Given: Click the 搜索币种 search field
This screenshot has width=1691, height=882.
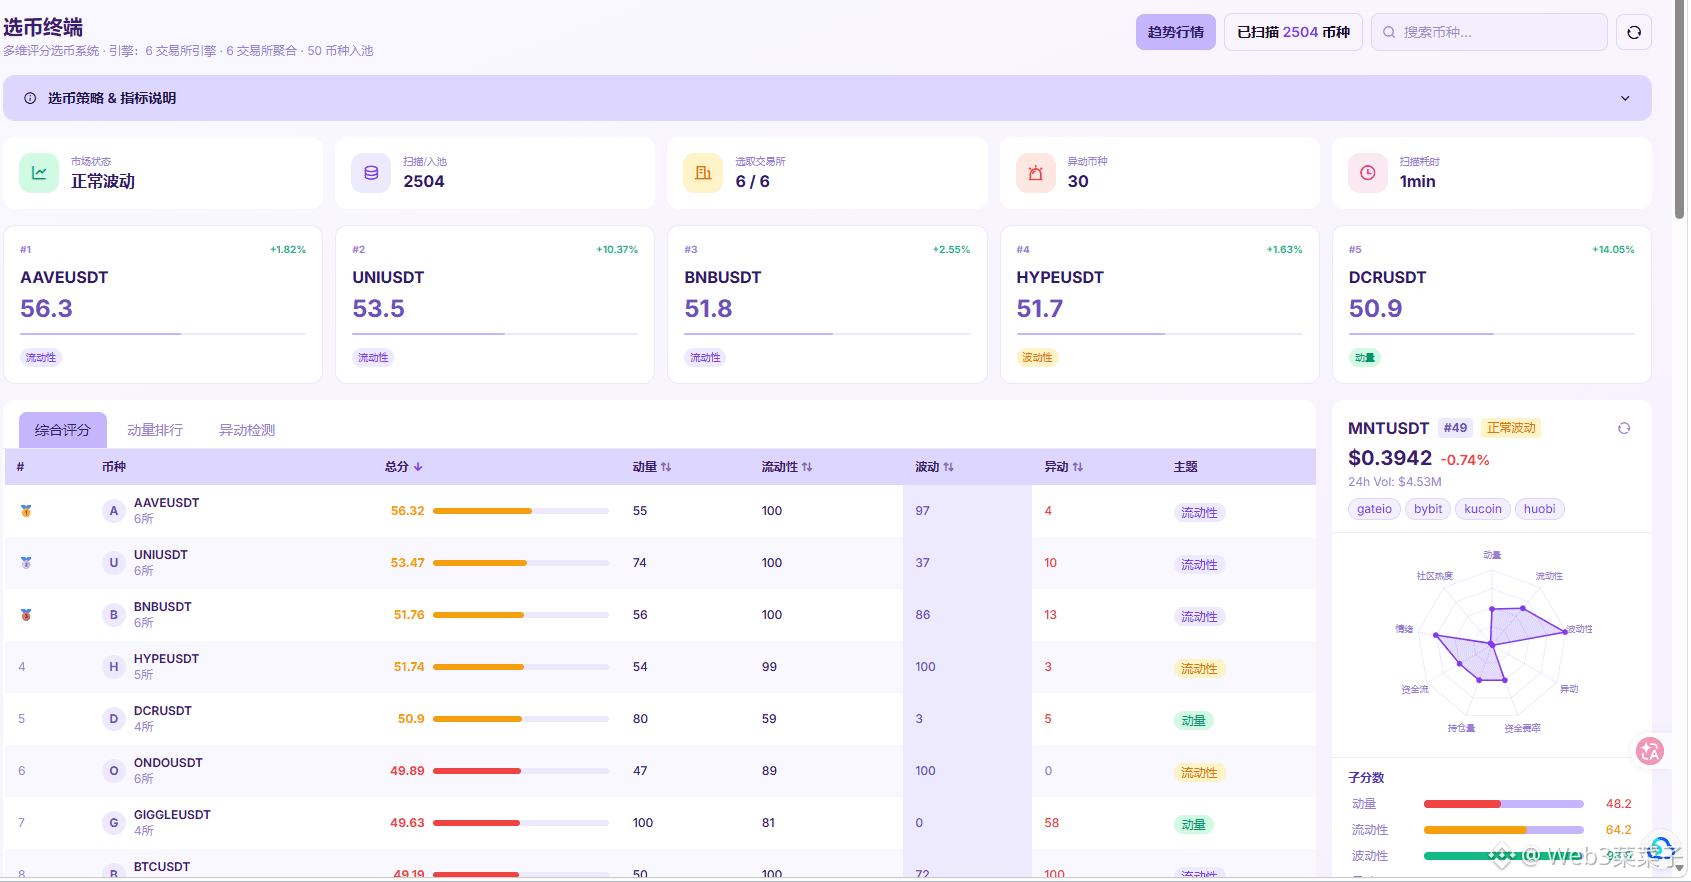Looking at the screenshot, I should pyautogui.click(x=1489, y=32).
